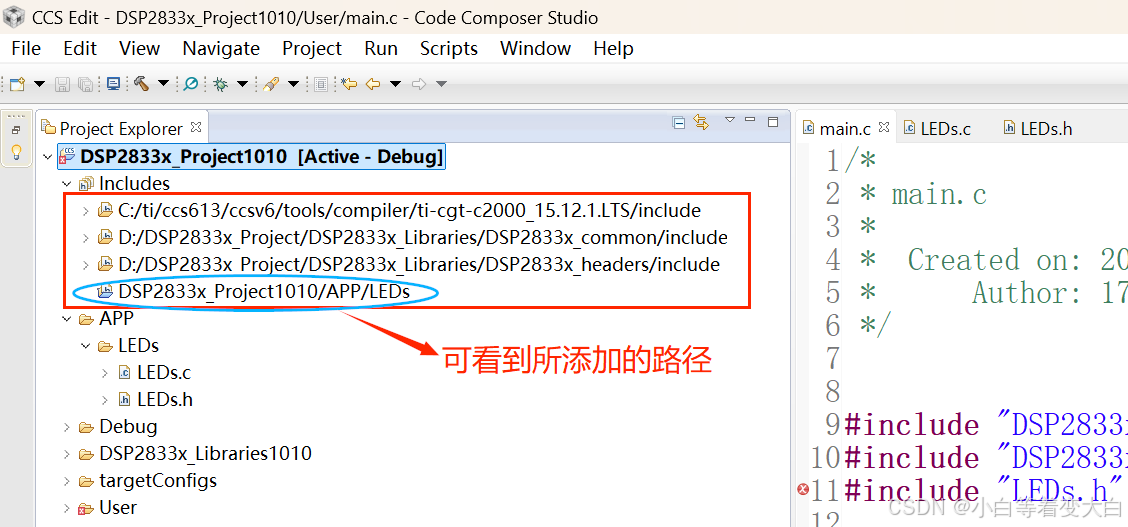Select LEDs.c file in the tree
Image resolution: width=1128 pixels, height=527 pixels.
coord(154,372)
